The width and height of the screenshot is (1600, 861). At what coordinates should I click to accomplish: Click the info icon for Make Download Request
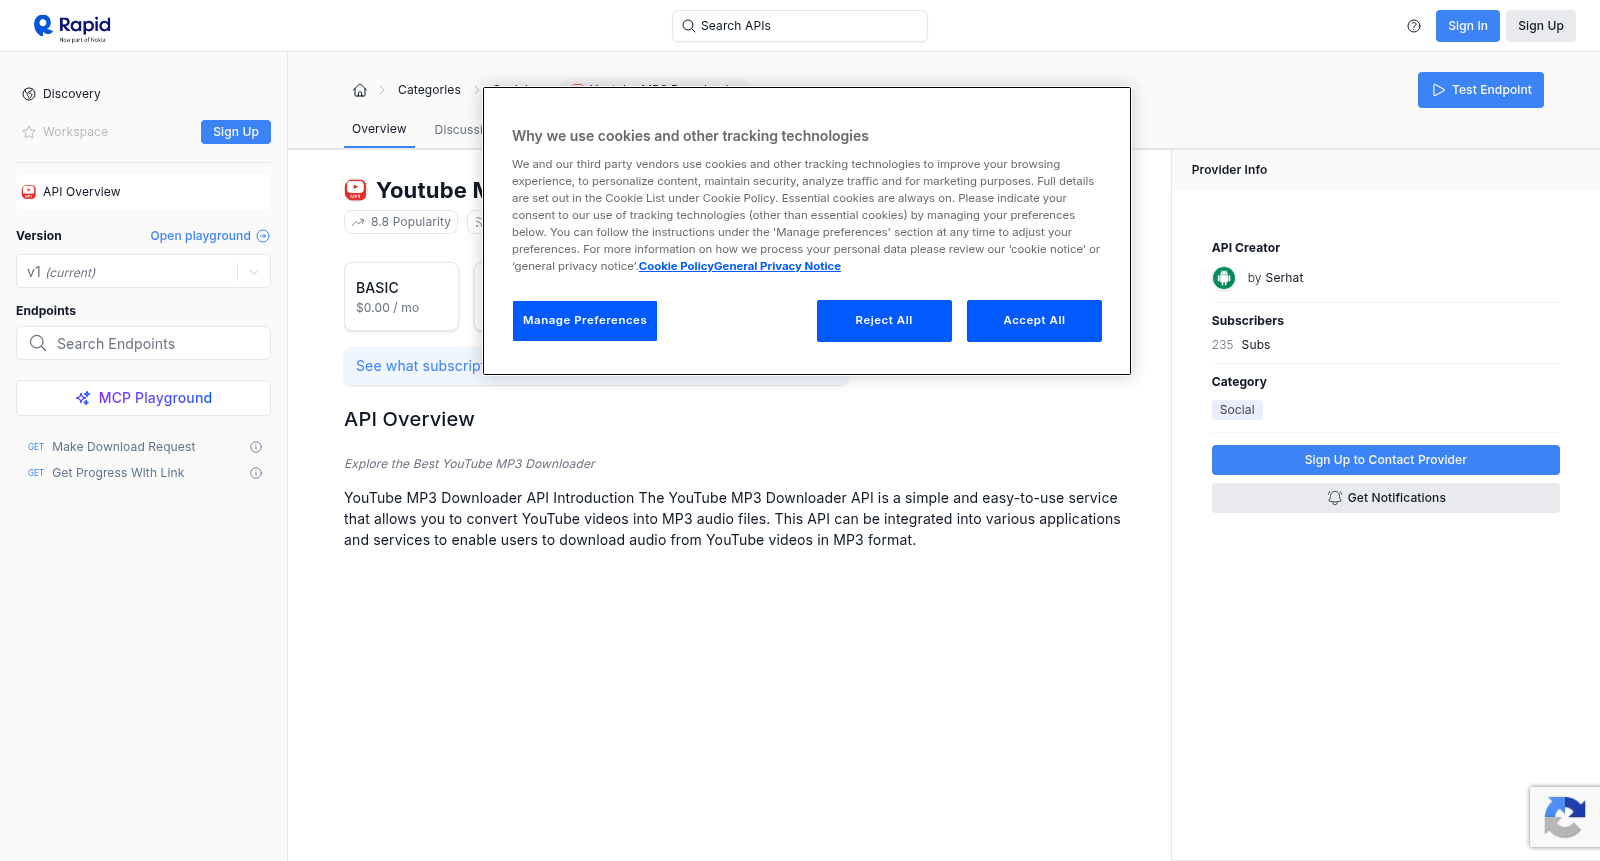pyautogui.click(x=256, y=447)
